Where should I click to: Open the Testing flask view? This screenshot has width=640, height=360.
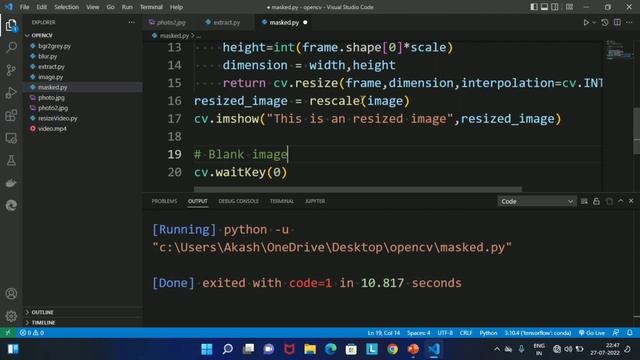[x=11, y=160]
